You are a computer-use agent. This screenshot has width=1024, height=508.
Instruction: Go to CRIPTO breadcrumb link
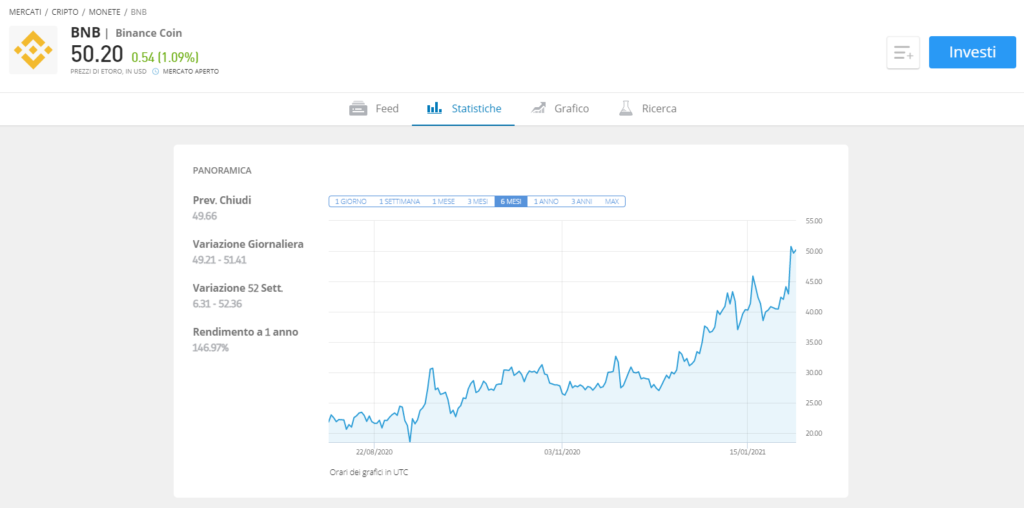[x=65, y=12]
